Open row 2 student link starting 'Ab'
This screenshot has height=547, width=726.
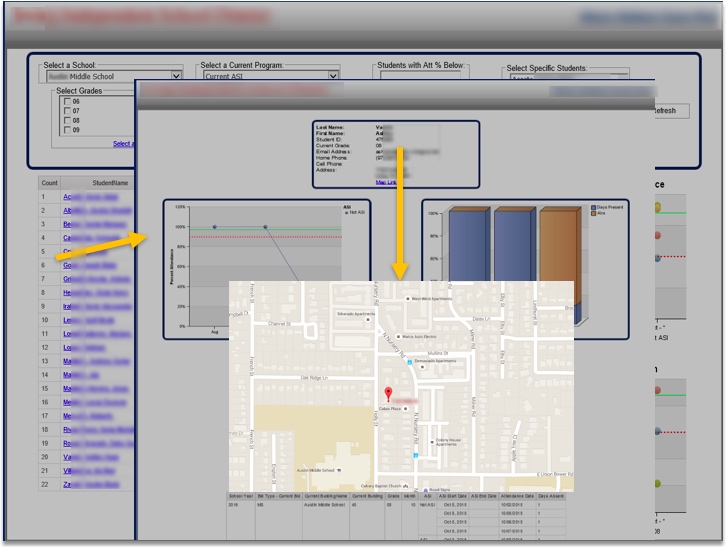tap(97, 210)
